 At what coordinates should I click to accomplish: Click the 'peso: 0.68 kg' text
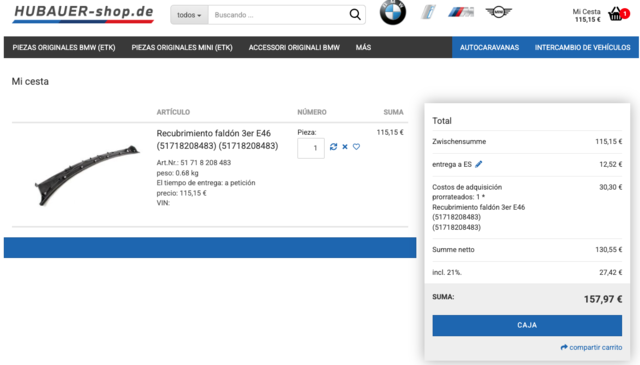(178, 173)
